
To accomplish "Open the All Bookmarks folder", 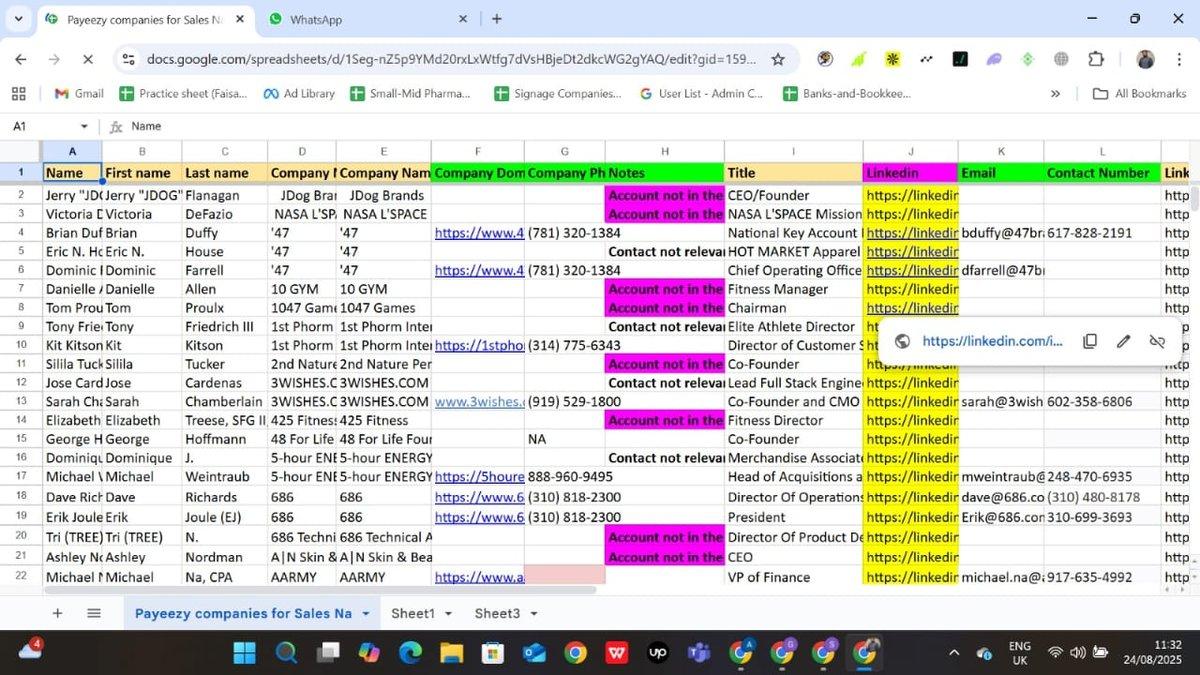I will tap(1139, 93).
